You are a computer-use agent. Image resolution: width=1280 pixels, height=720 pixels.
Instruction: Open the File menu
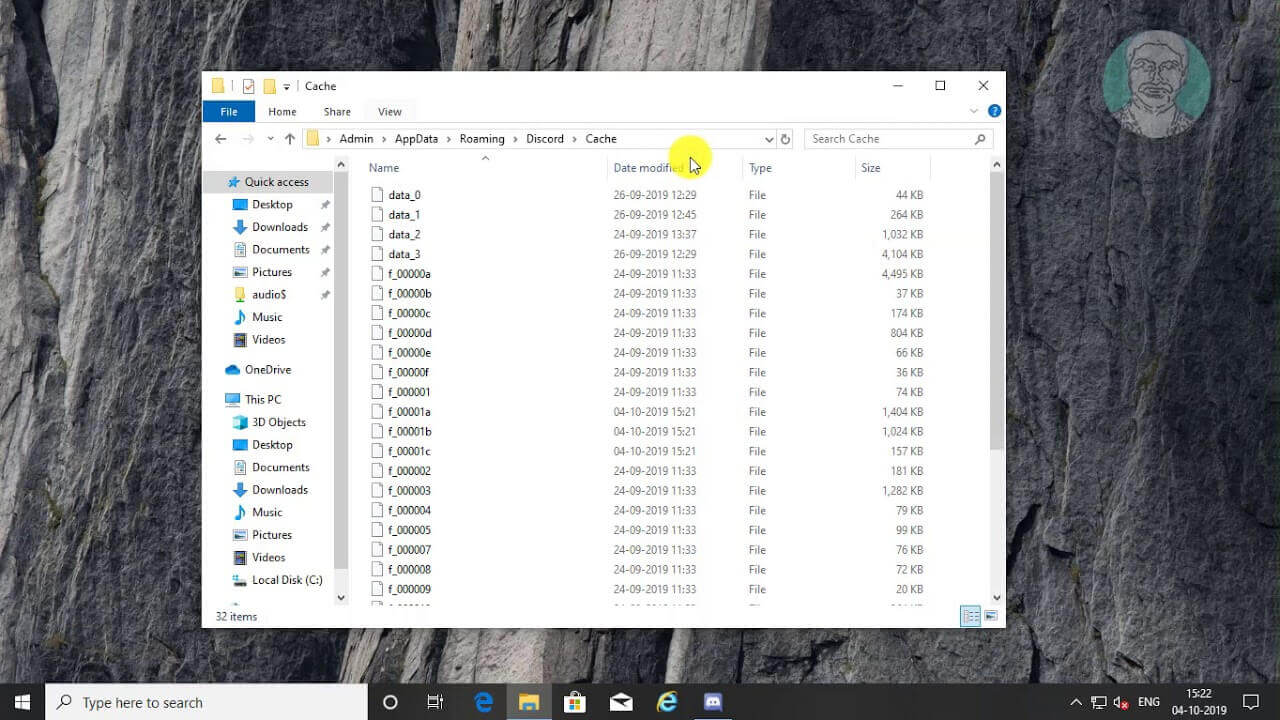[229, 112]
